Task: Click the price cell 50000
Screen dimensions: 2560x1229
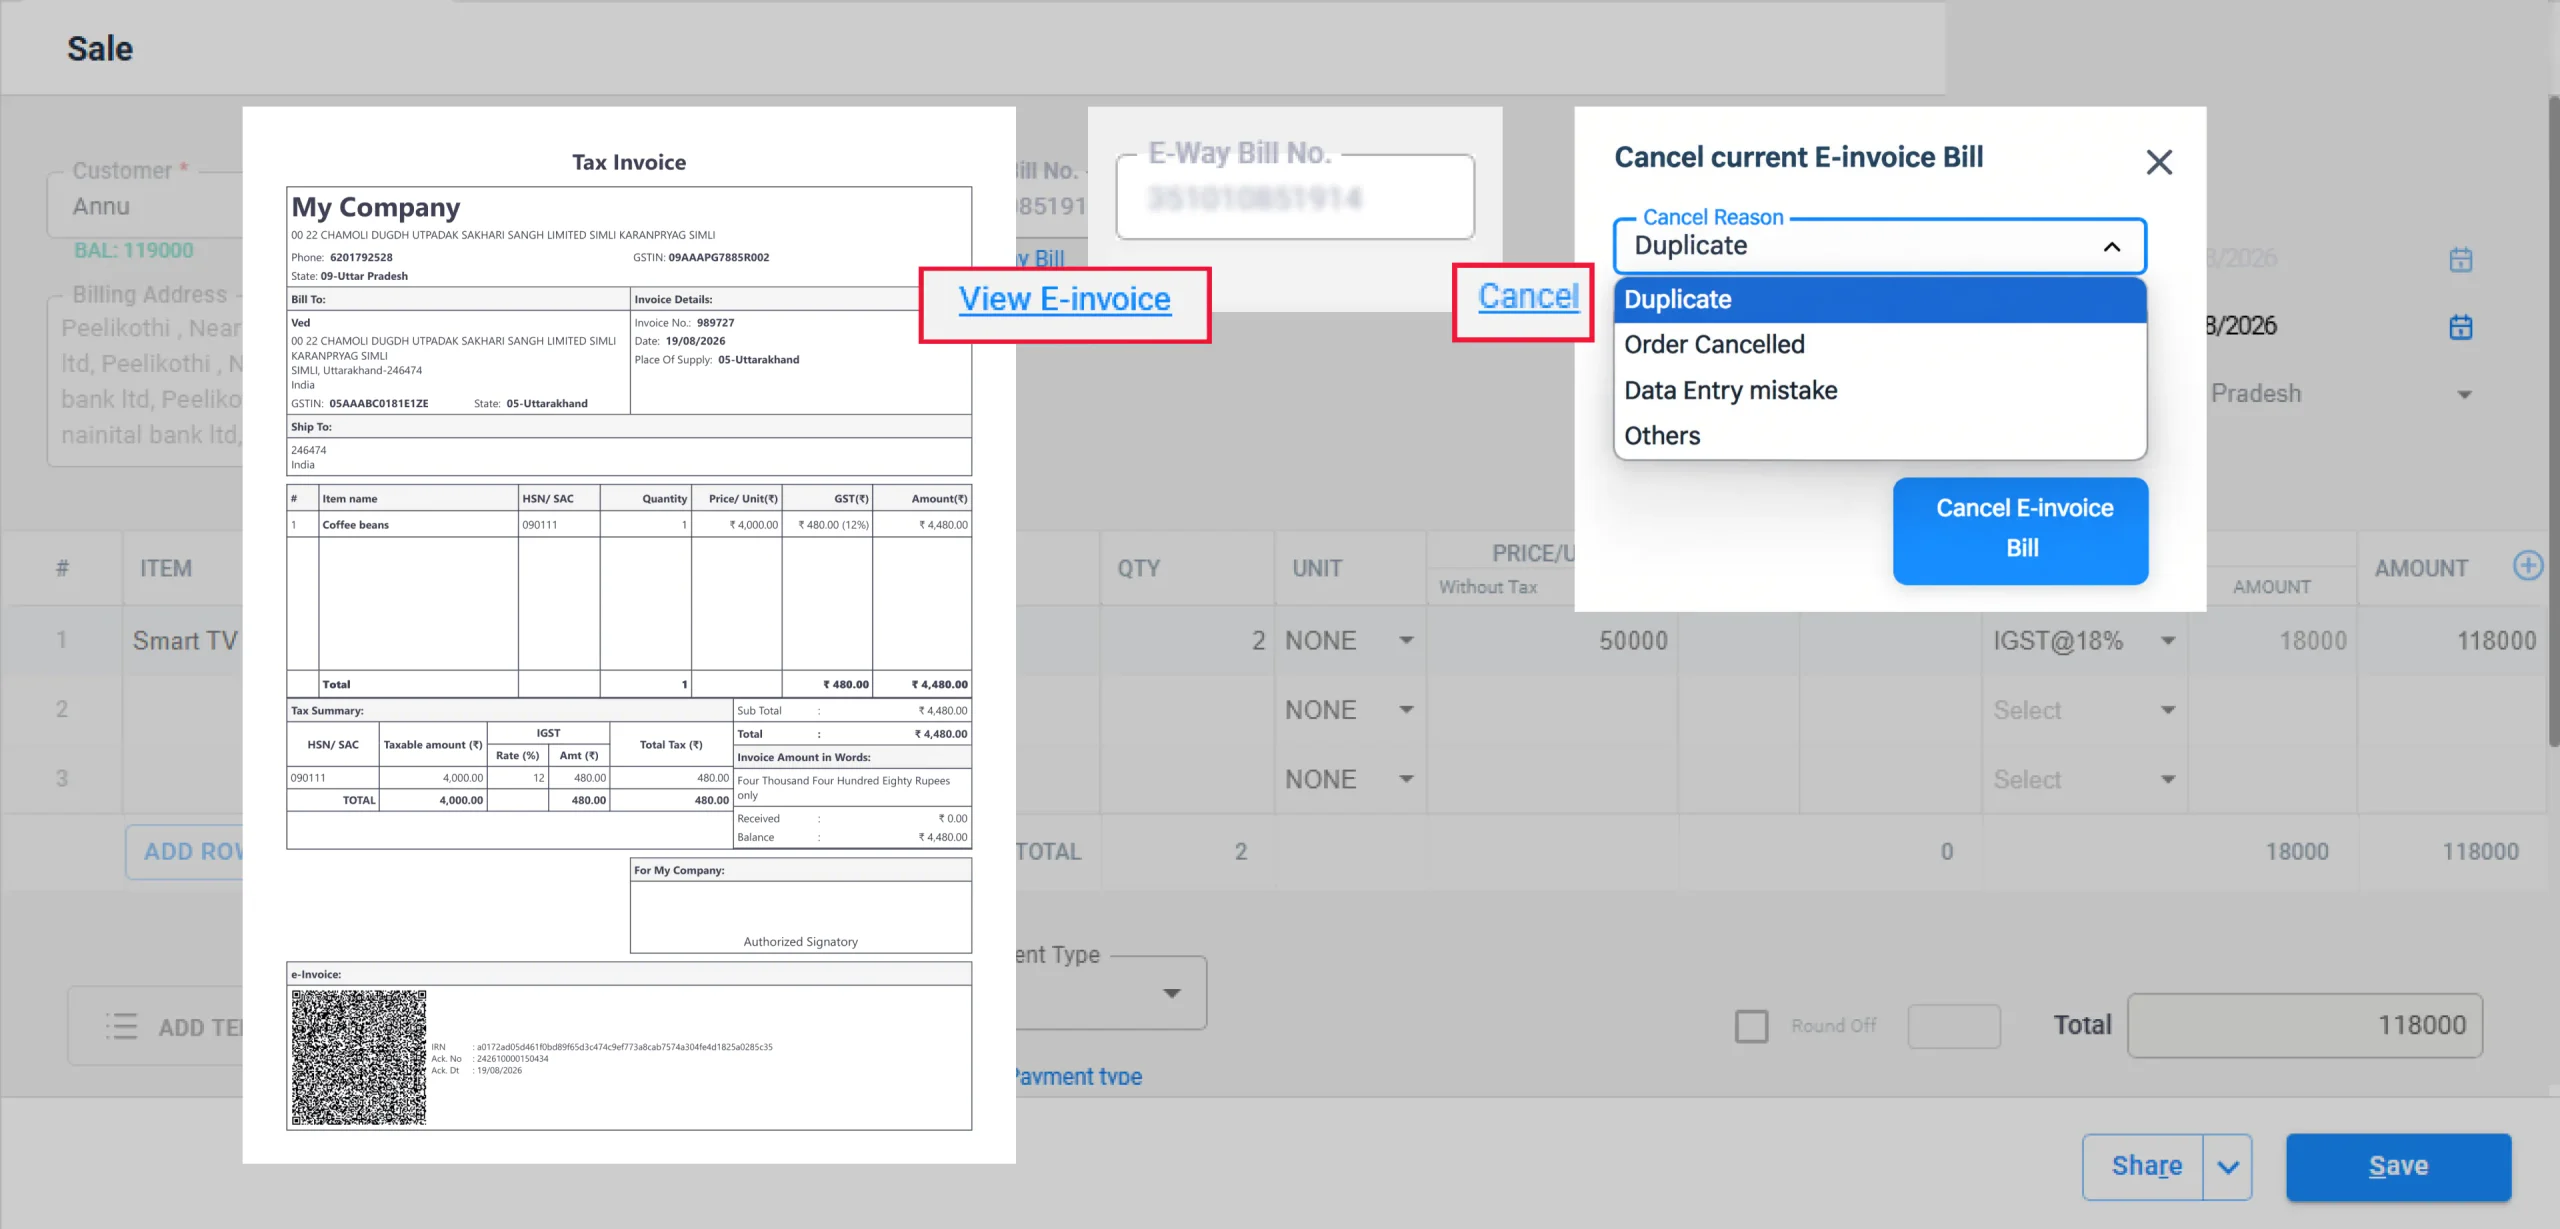Action: point(1552,640)
